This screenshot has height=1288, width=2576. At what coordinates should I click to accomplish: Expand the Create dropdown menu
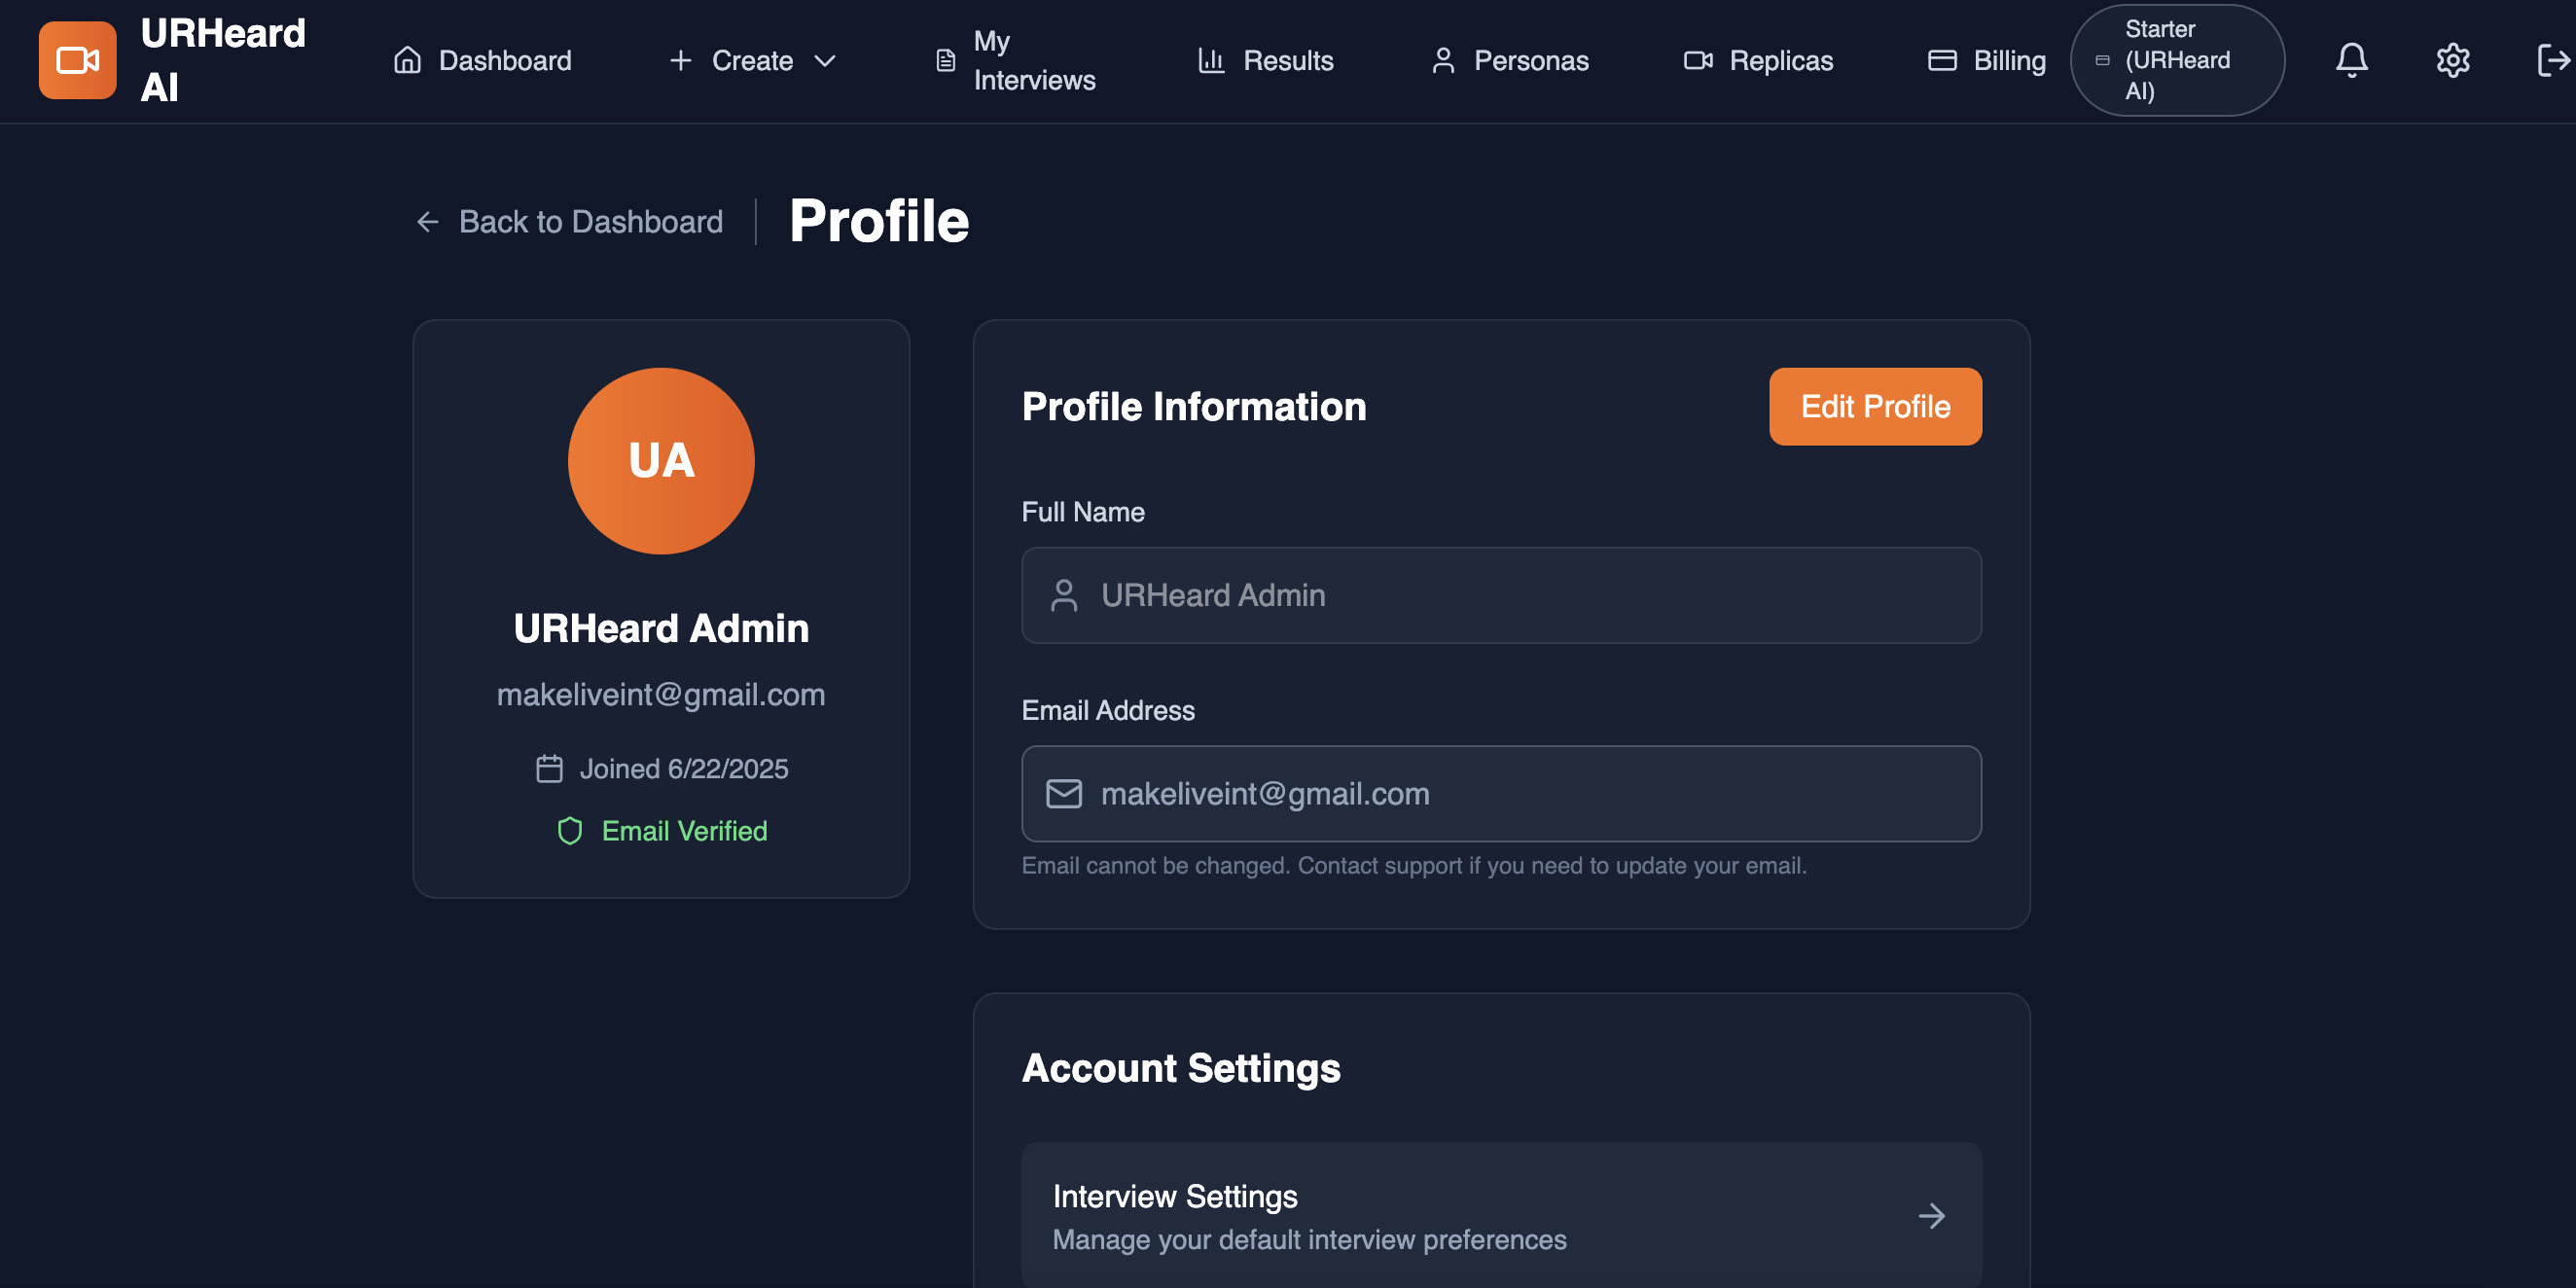click(752, 61)
